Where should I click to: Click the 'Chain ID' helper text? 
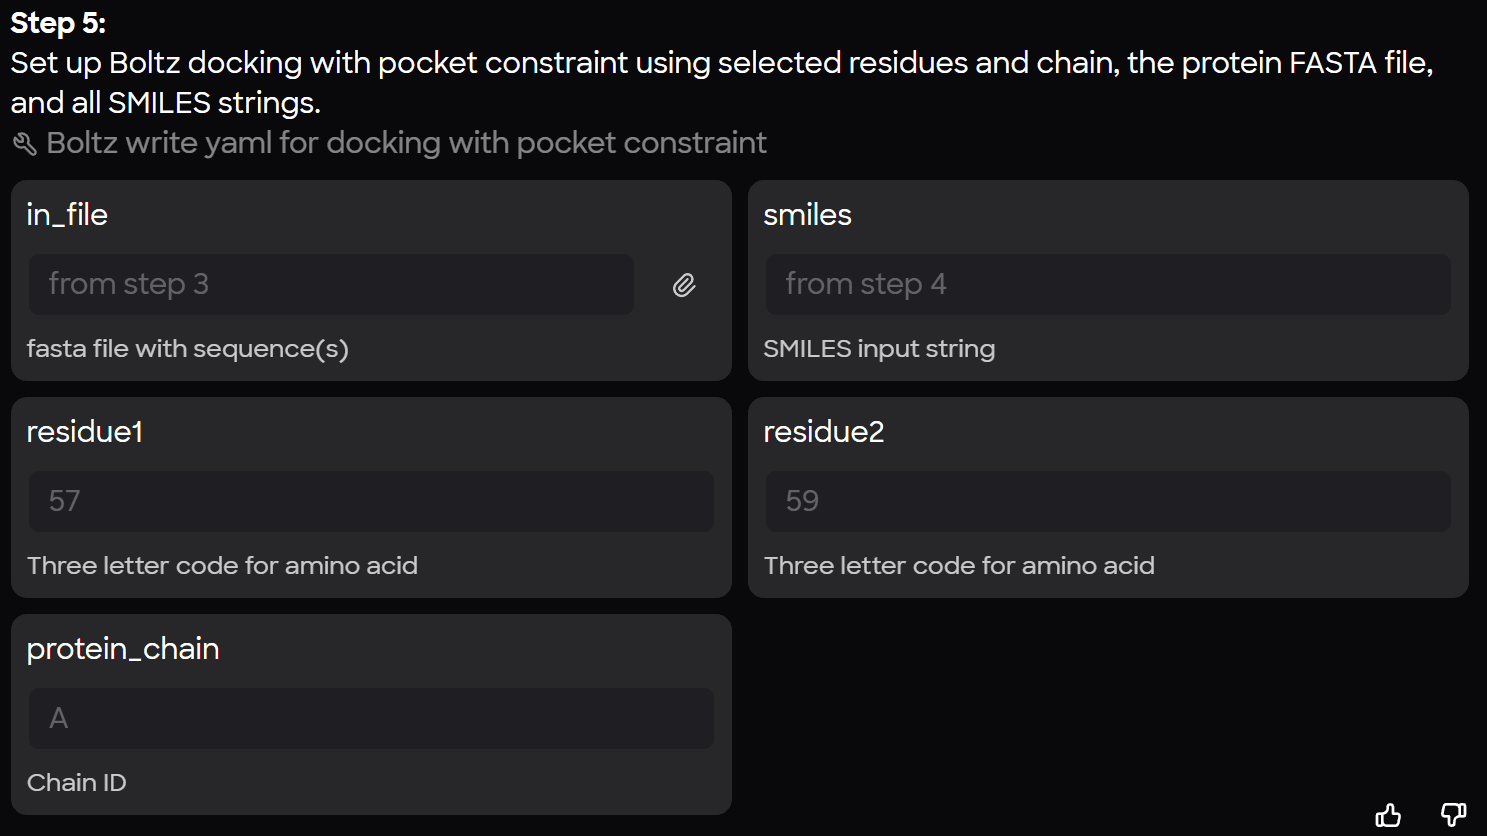point(77,783)
